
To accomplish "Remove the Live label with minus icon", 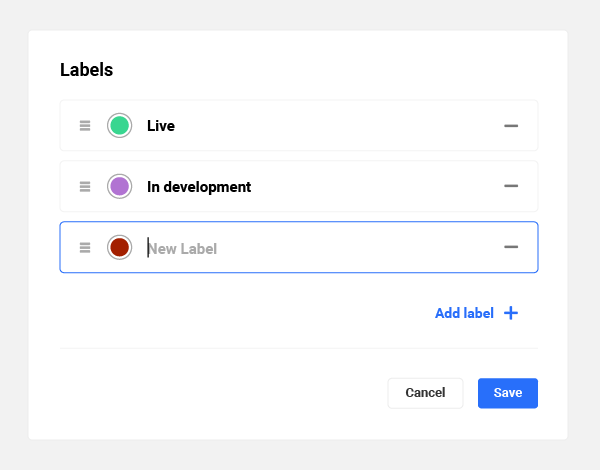I will [x=511, y=126].
